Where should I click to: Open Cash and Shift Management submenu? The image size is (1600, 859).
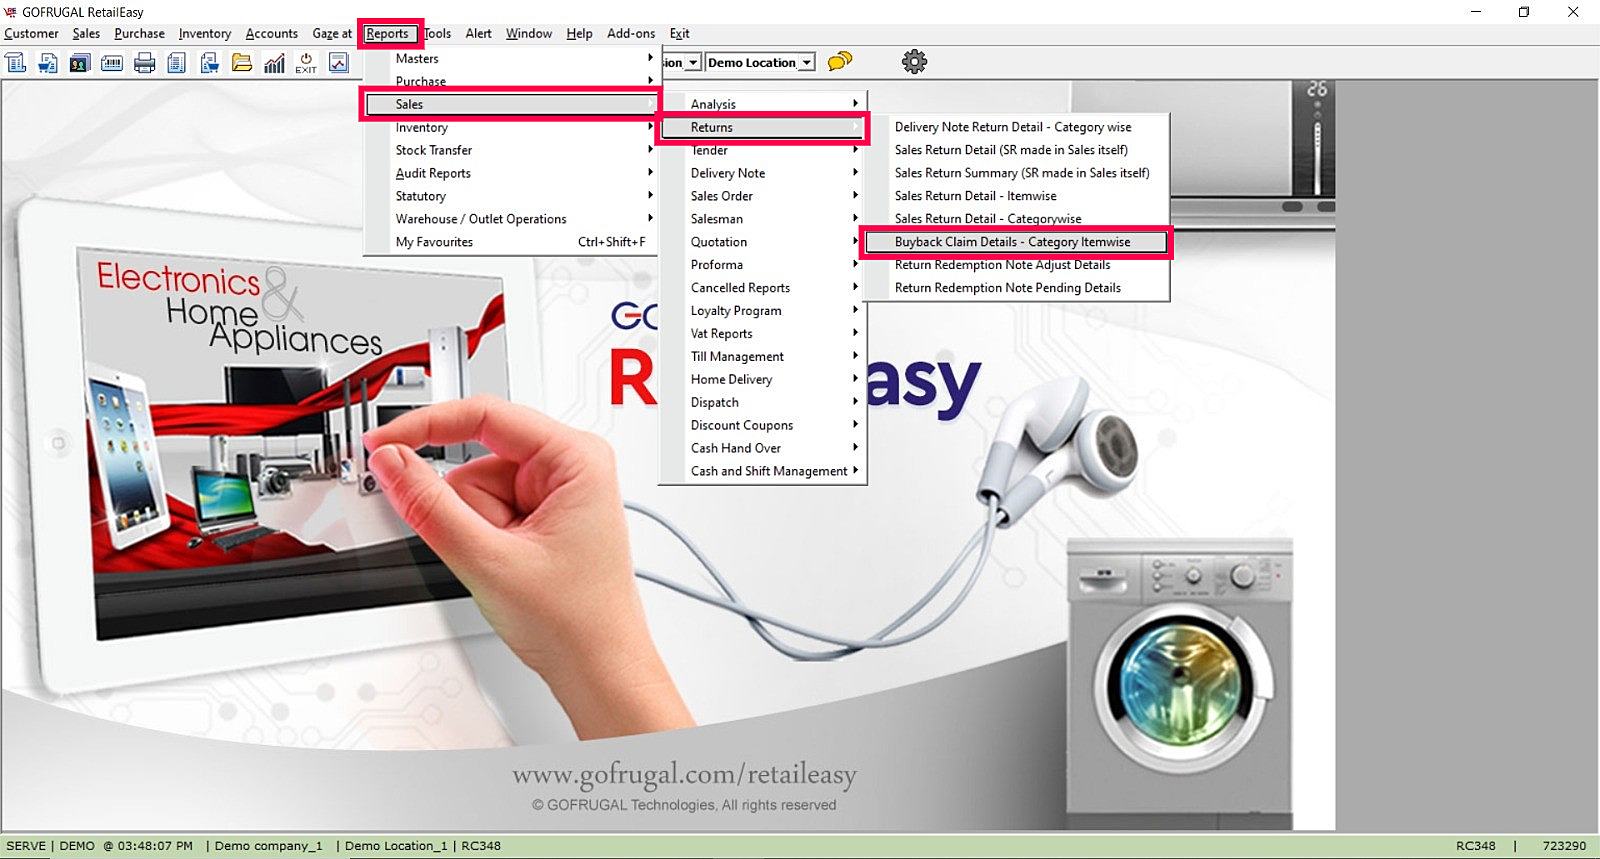[x=763, y=472]
